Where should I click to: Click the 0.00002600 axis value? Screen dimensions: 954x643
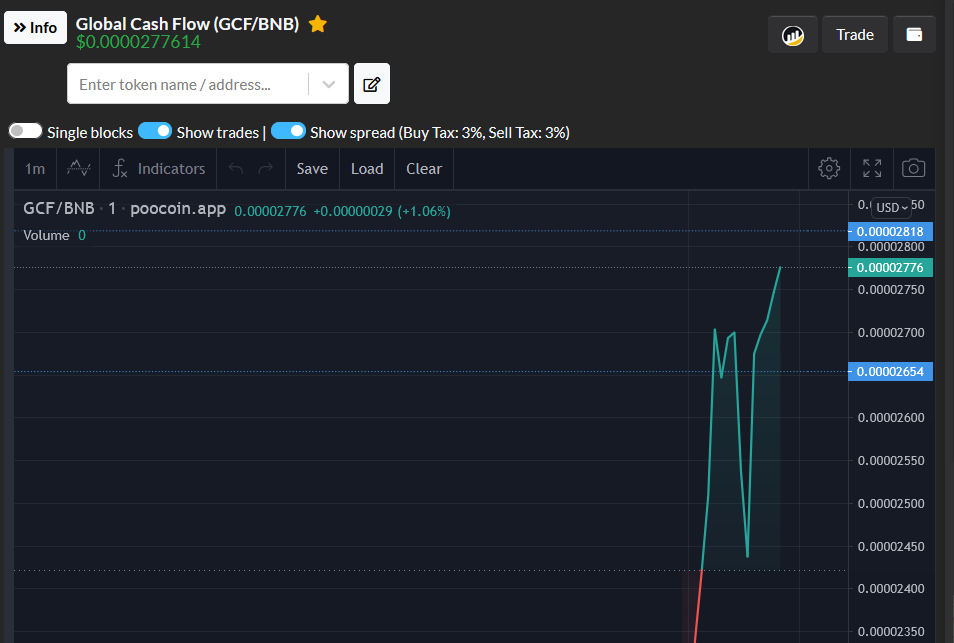coord(891,418)
